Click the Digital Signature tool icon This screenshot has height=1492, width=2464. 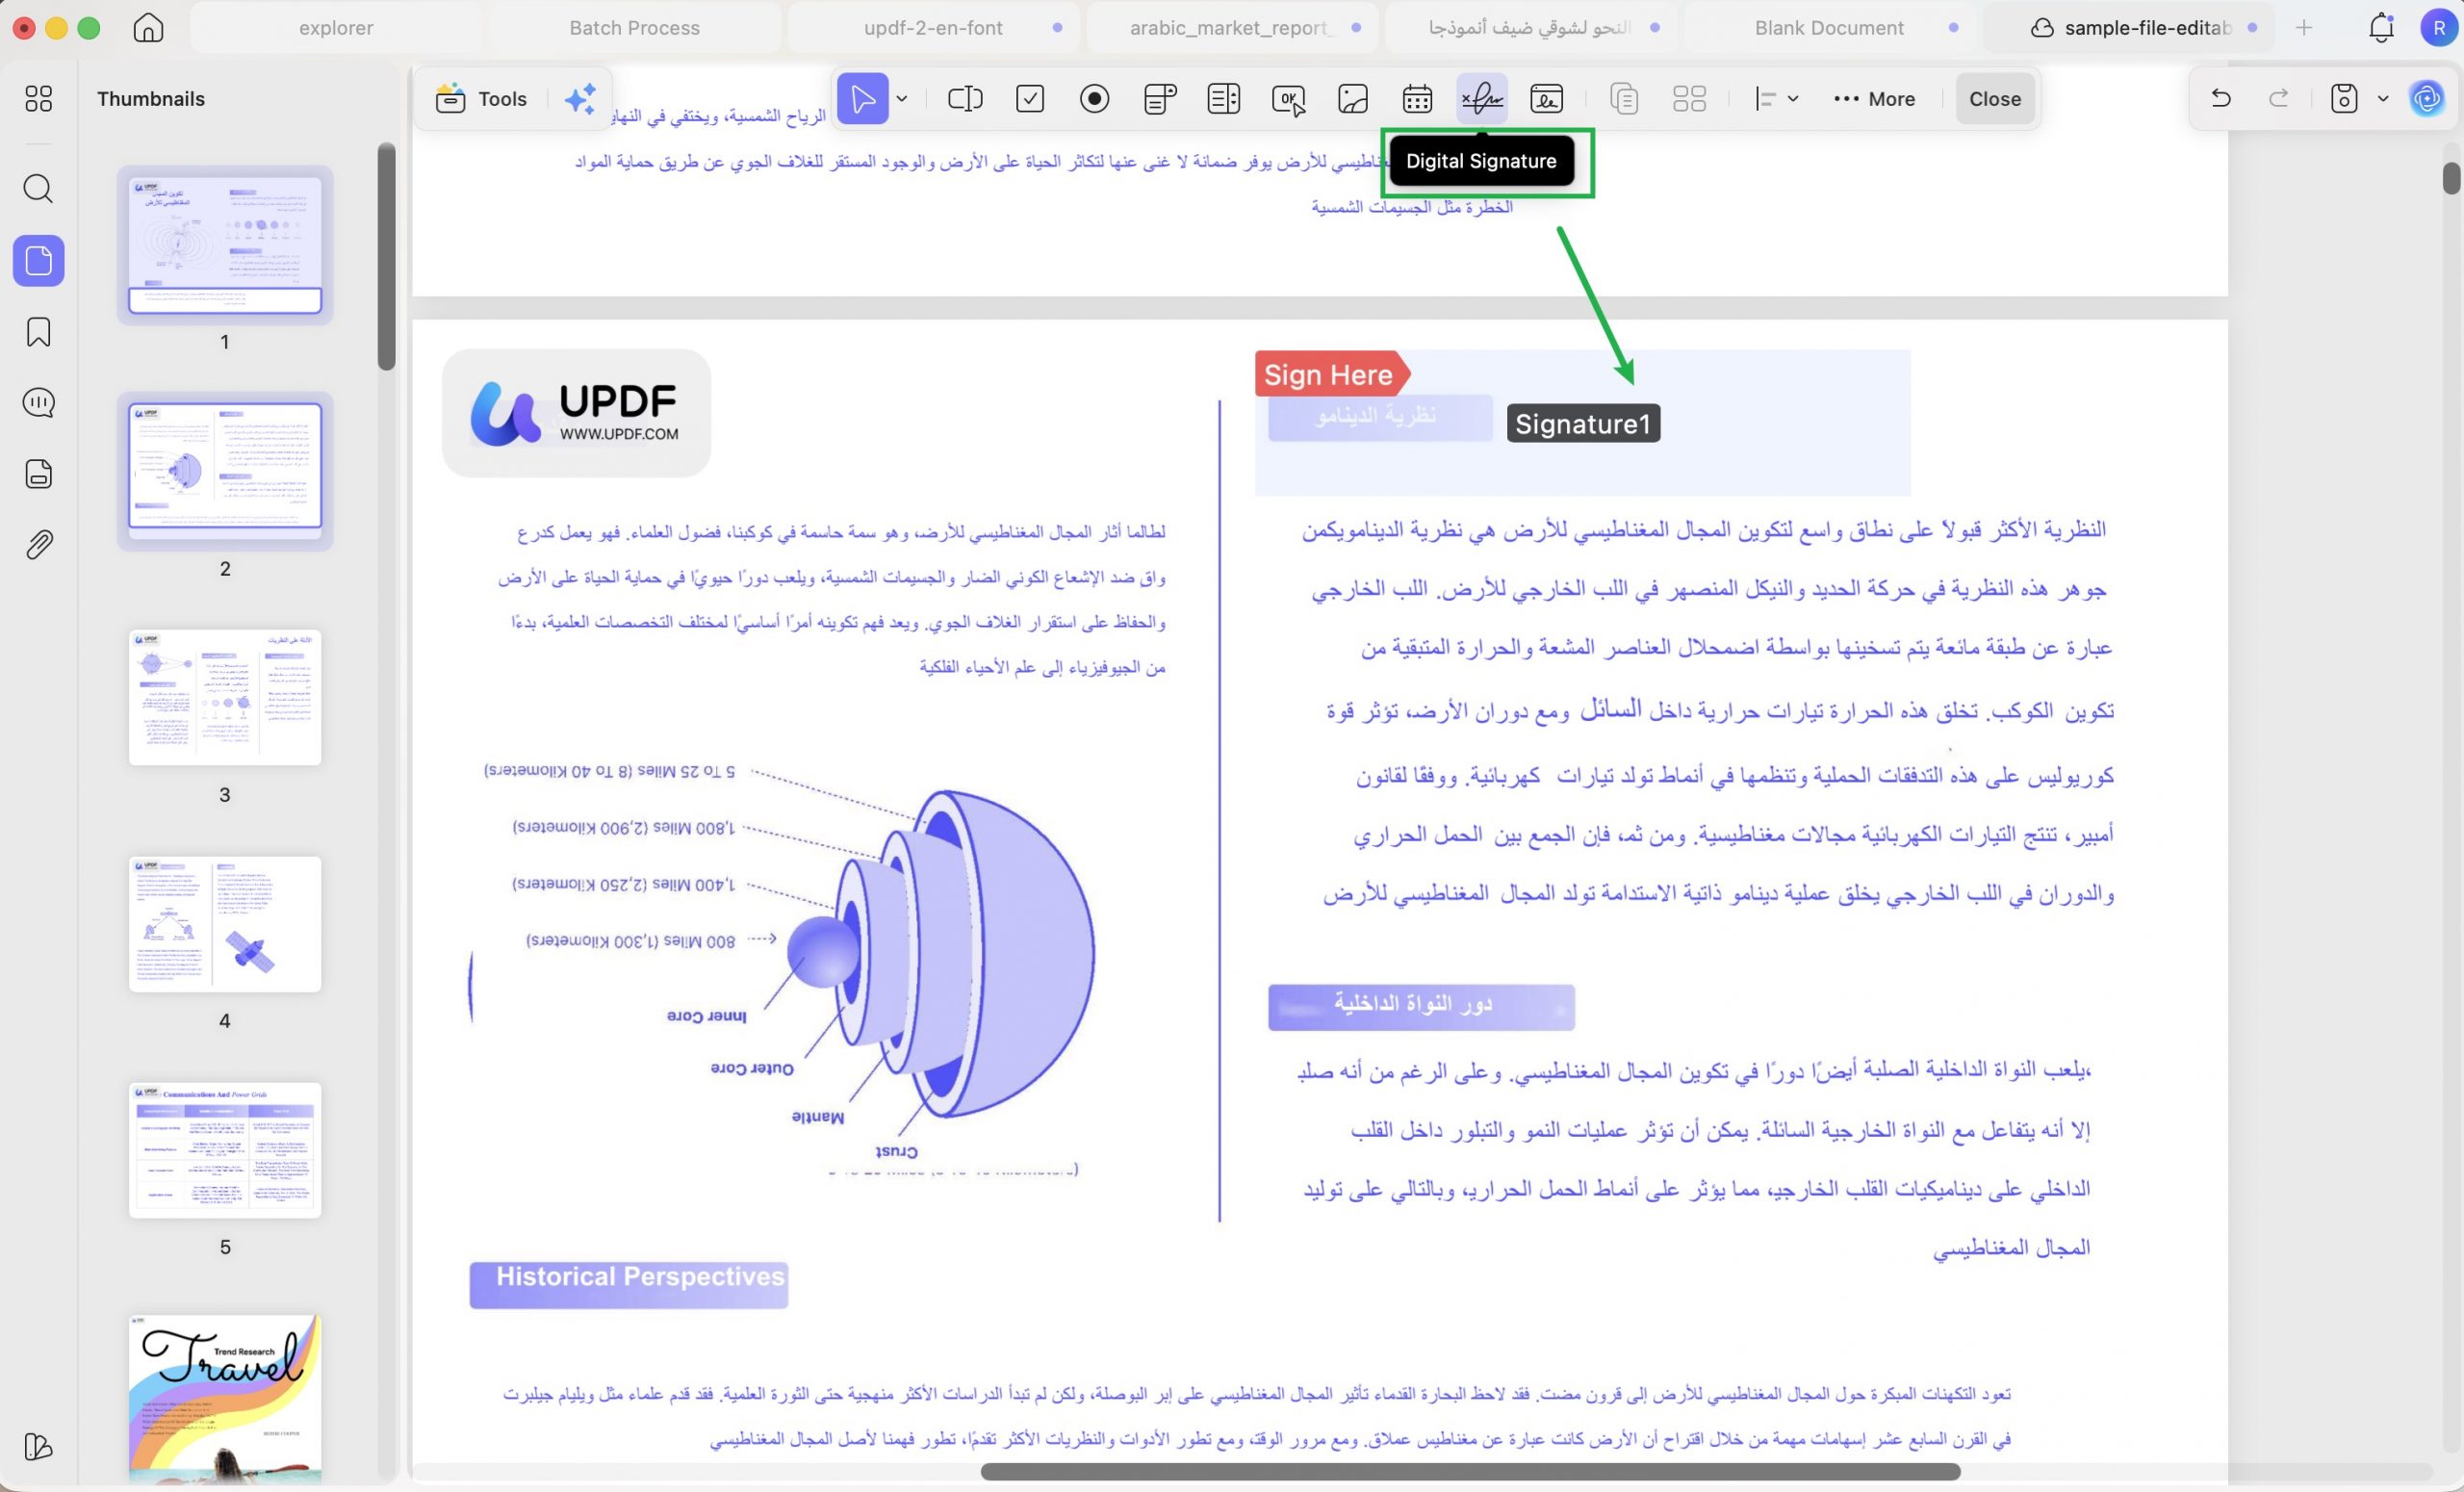coord(1482,99)
